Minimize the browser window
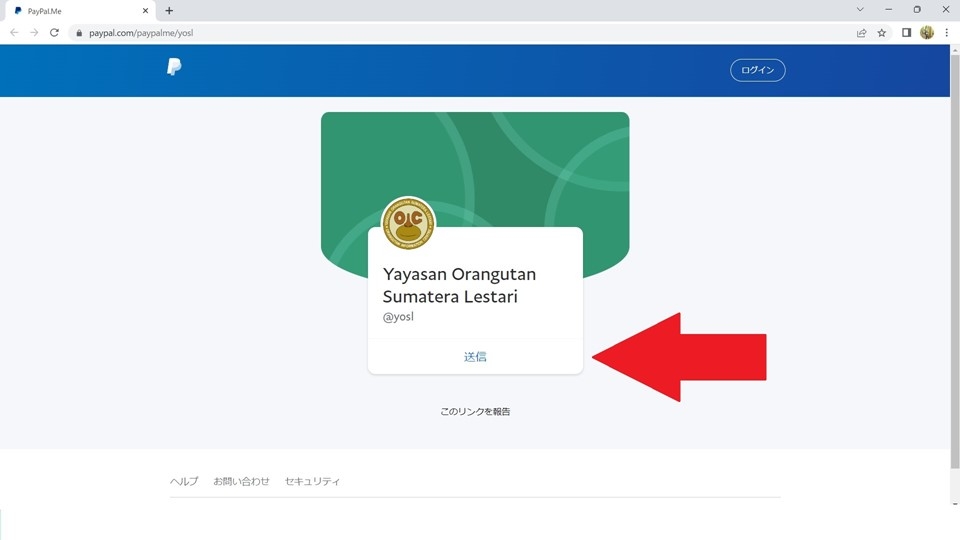The width and height of the screenshot is (960, 540). pos(888,10)
